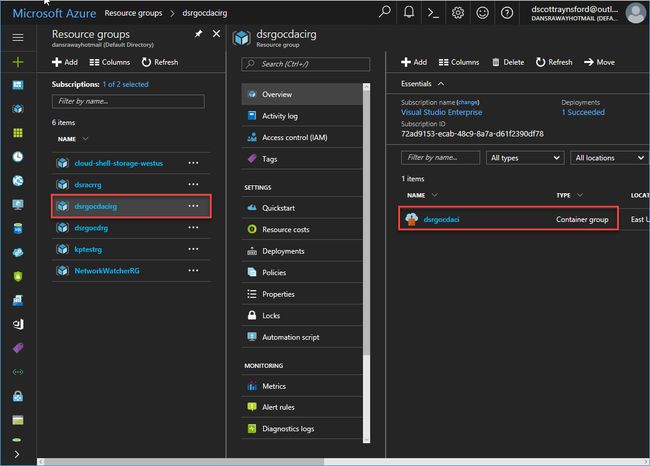Open dsrgocdrg resource group
Viewport: 650px width, 466px height.
click(x=91, y=228)
